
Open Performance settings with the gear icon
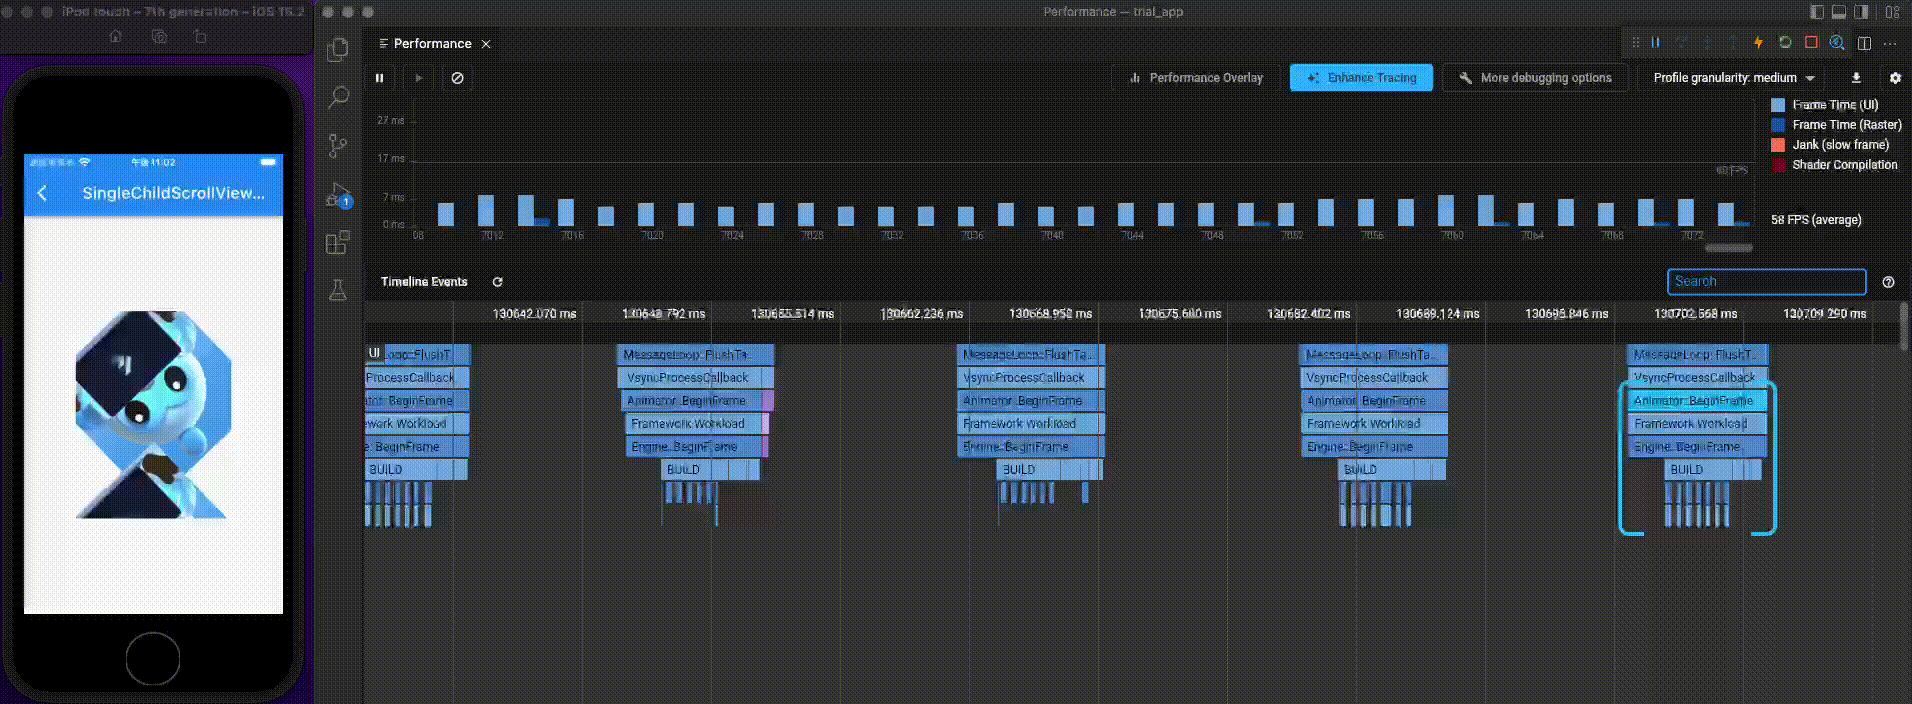(1895, 78)
